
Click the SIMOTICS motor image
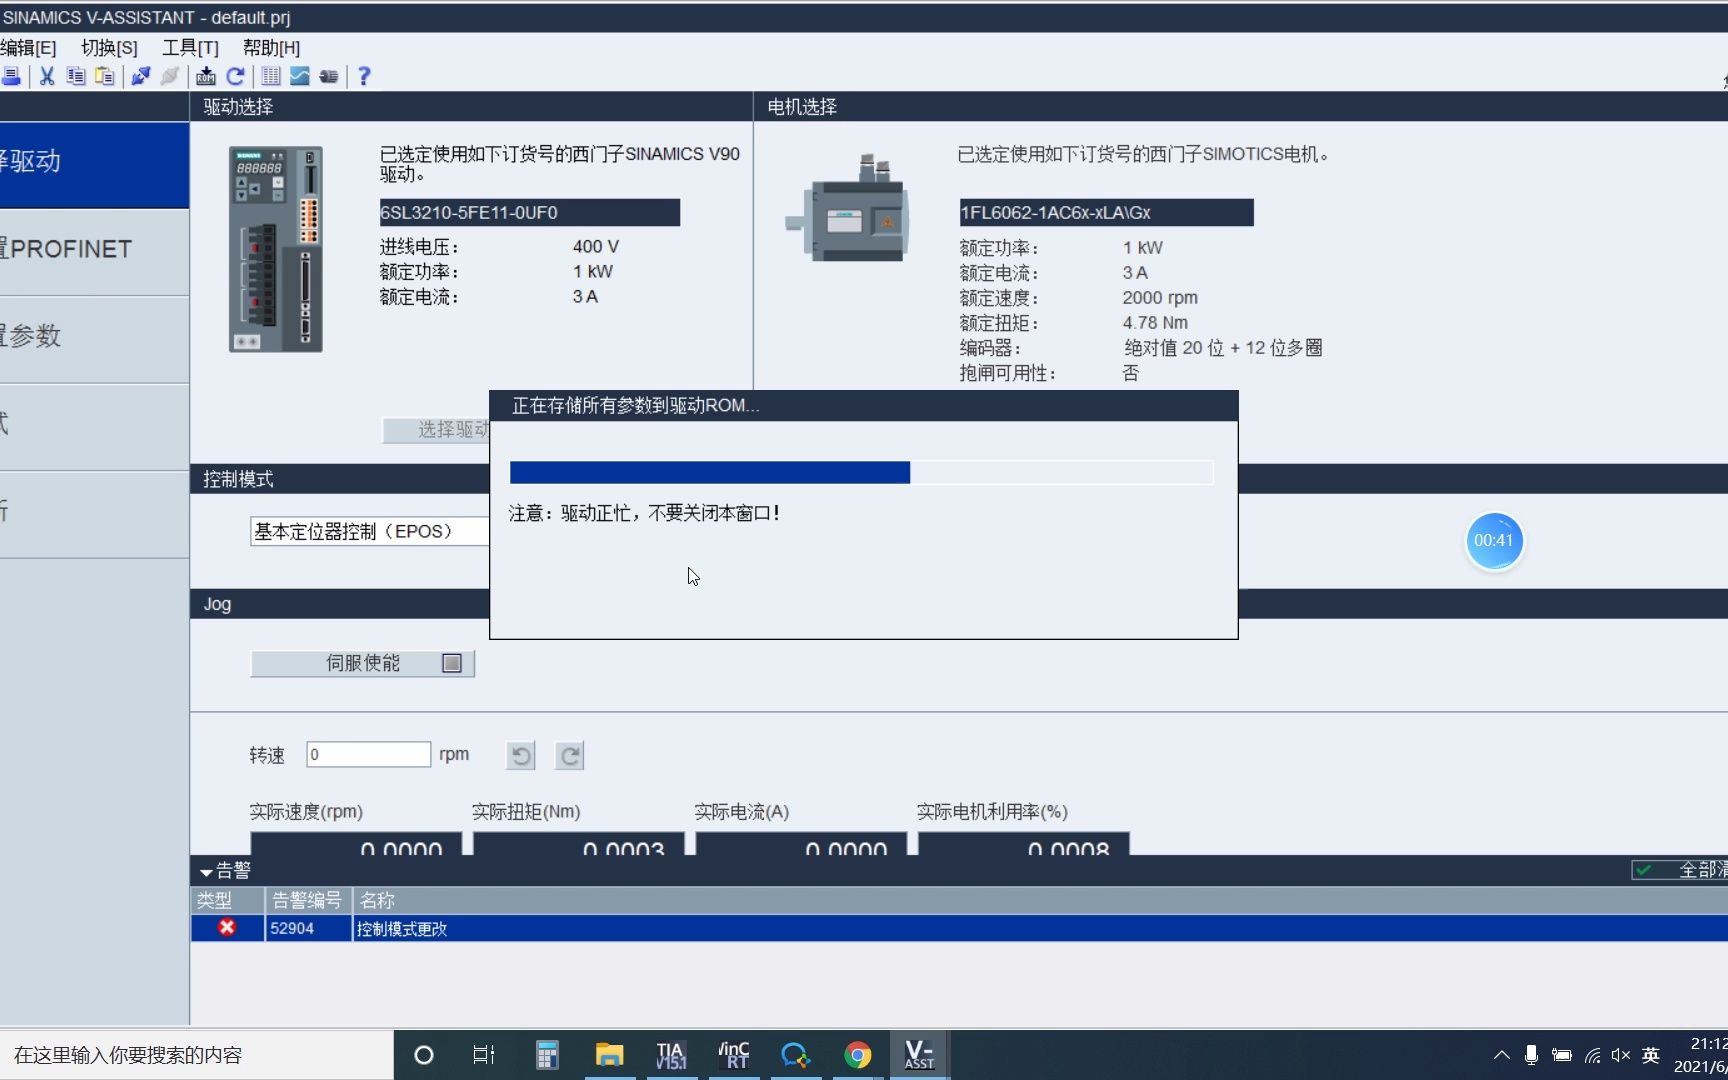[848, 209]
